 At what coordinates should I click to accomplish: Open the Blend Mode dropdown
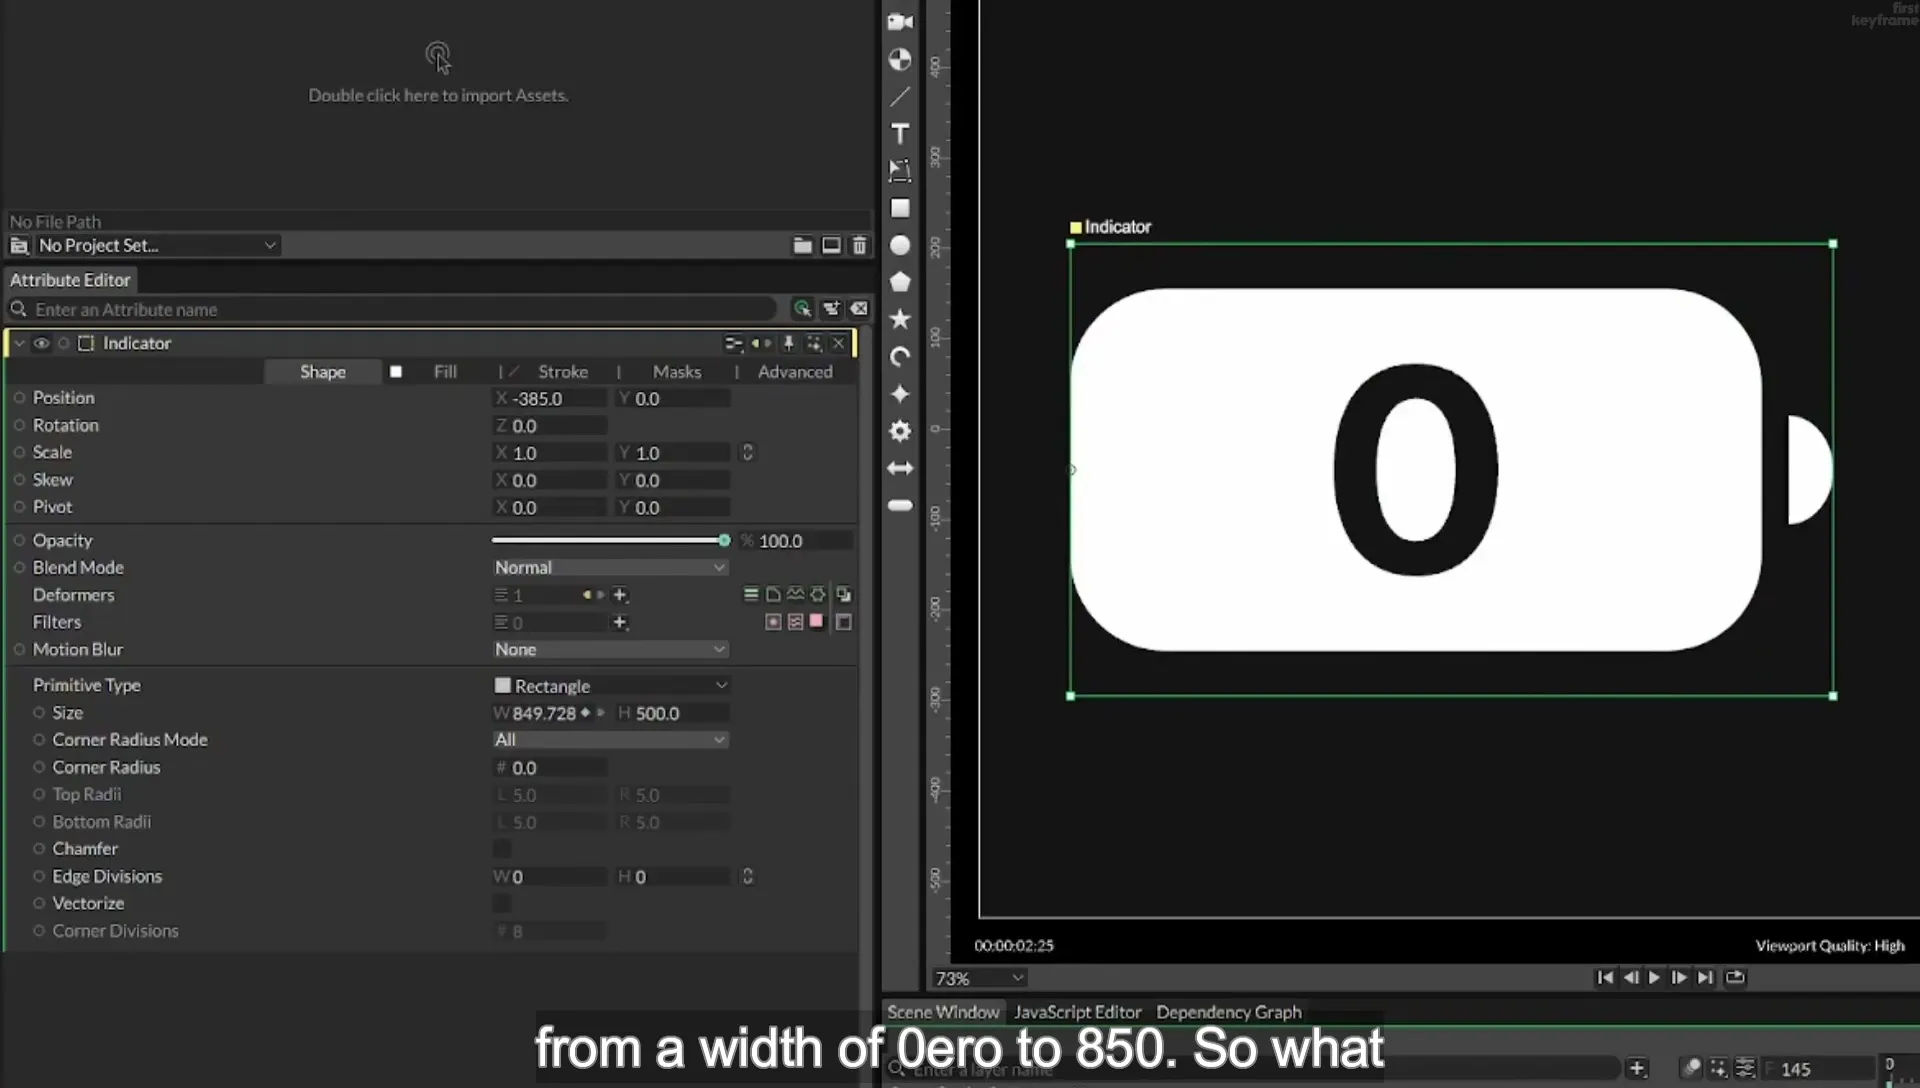(x=610, y=567)
